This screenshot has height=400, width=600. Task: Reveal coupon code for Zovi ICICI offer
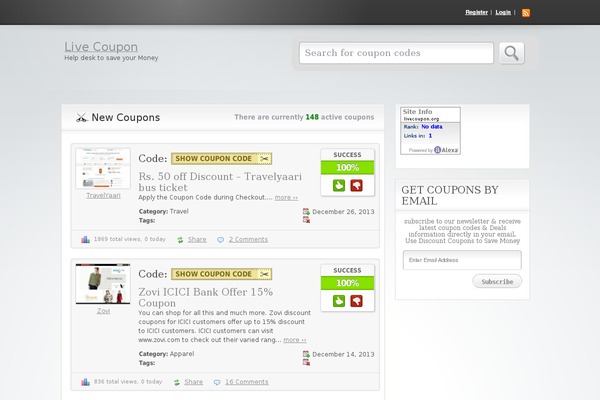[x=221, y=274]
